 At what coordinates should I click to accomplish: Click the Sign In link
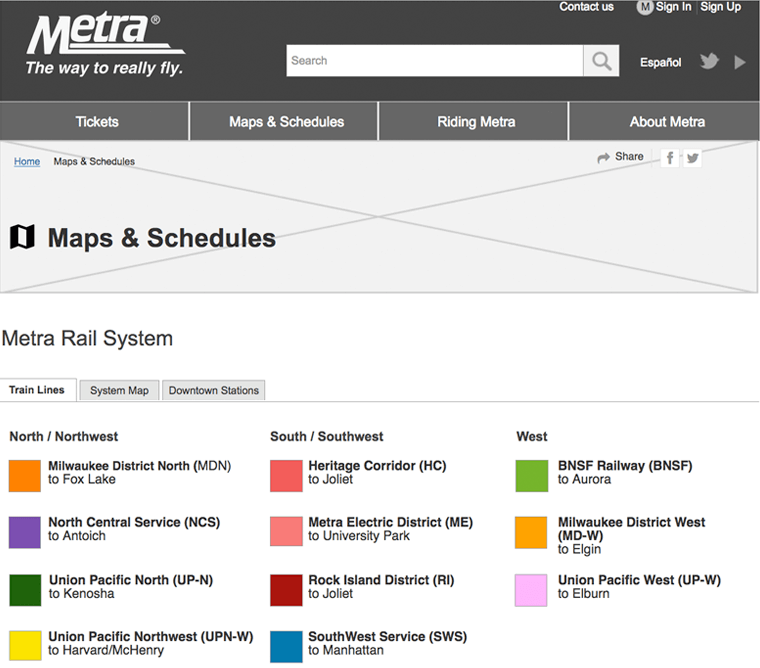click(x=673, y=7)
